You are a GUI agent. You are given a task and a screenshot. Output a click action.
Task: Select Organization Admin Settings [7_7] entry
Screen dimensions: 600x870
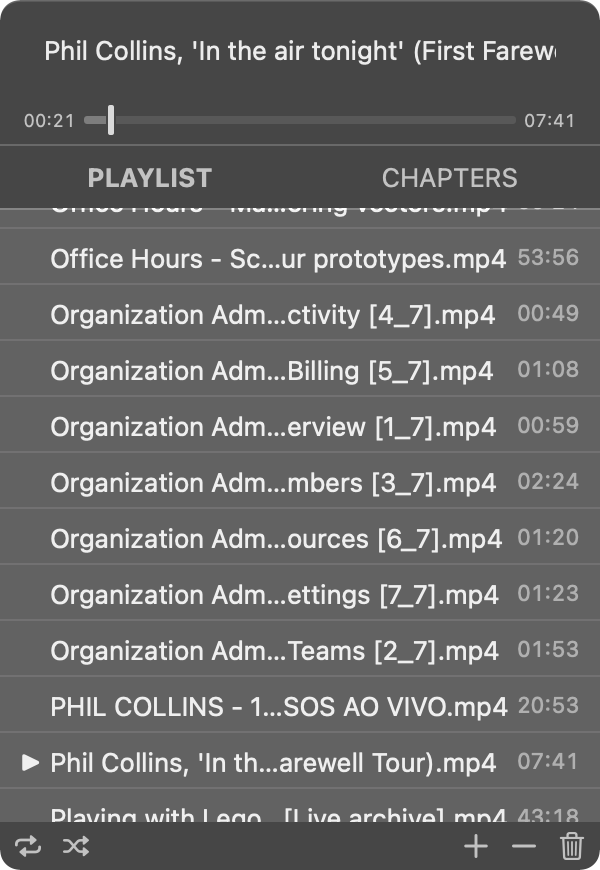click(274, 594)
